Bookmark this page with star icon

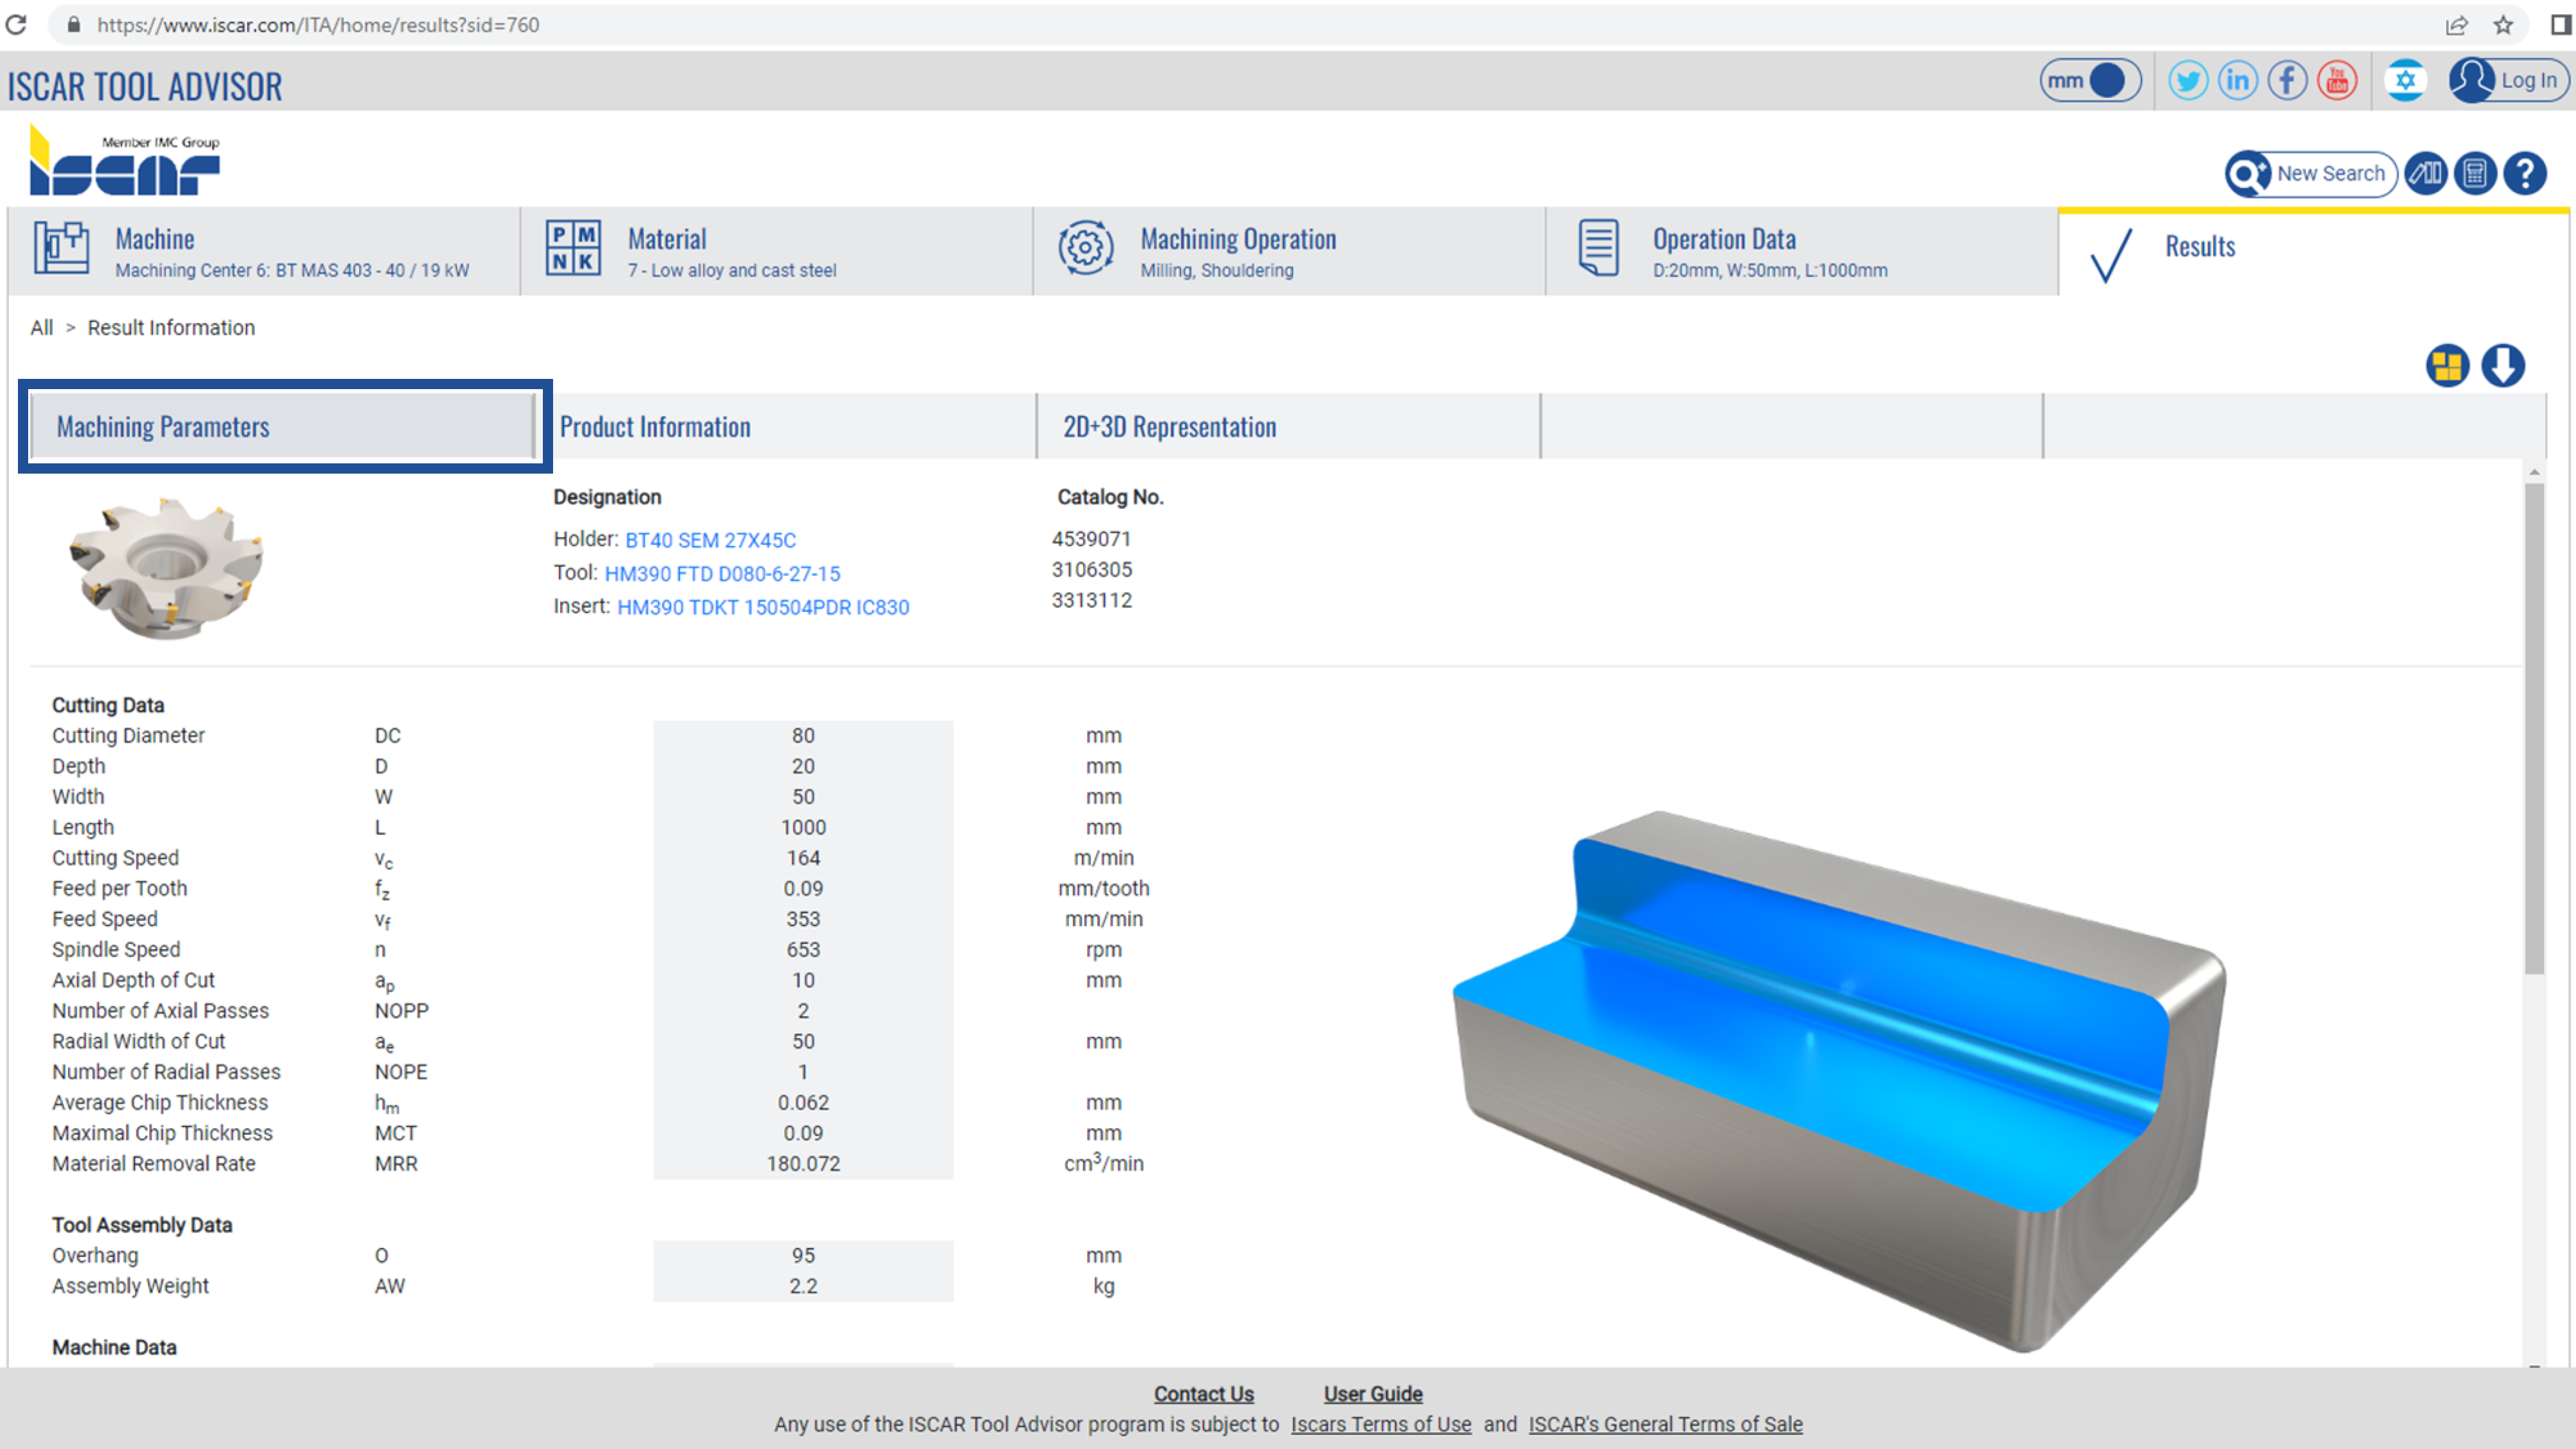(x=2503, y=25)
